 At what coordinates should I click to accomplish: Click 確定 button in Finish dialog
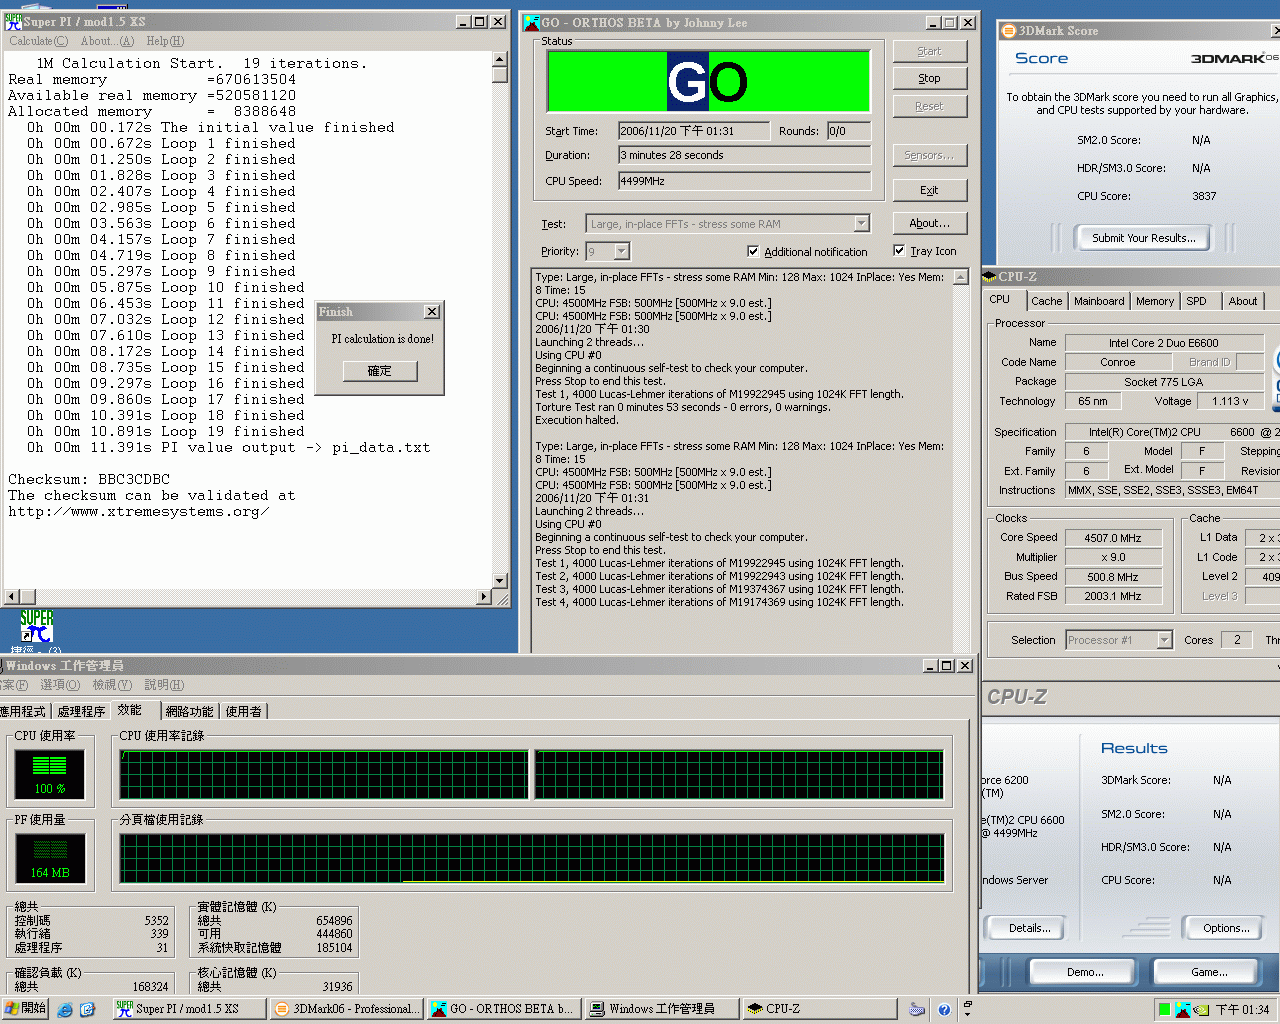coord(379,371)
